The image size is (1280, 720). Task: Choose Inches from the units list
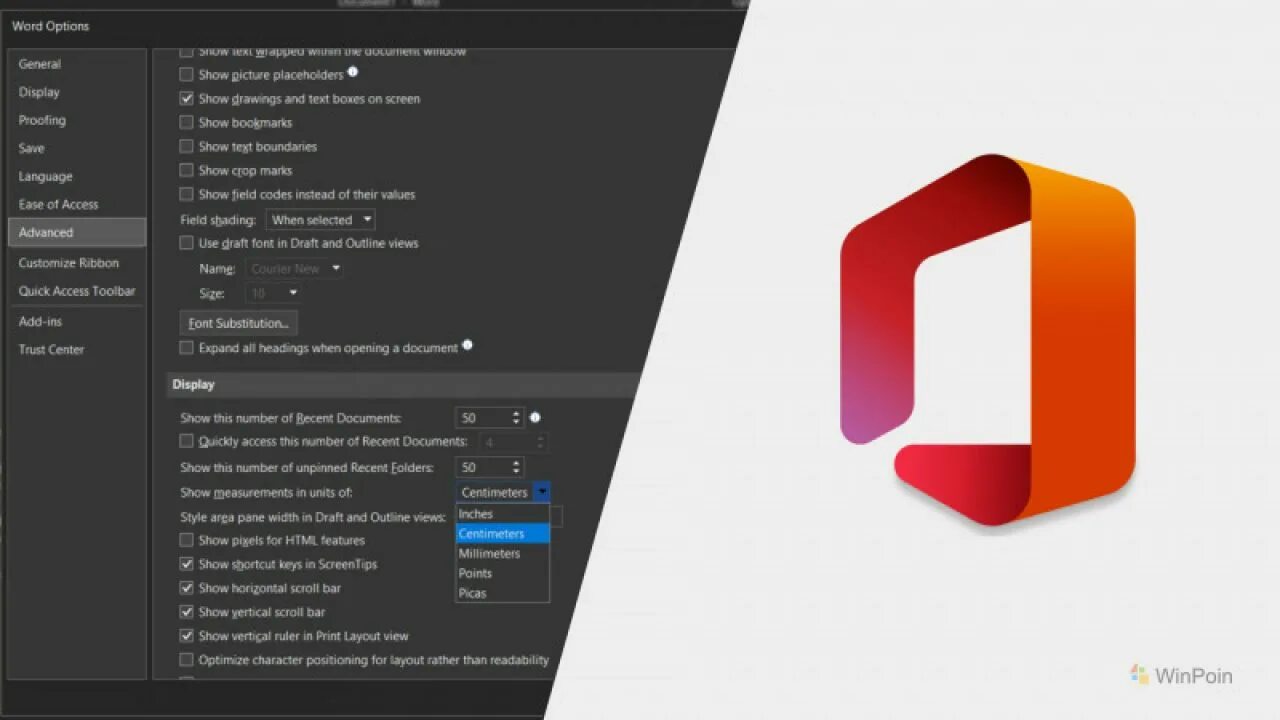point(502,514)
